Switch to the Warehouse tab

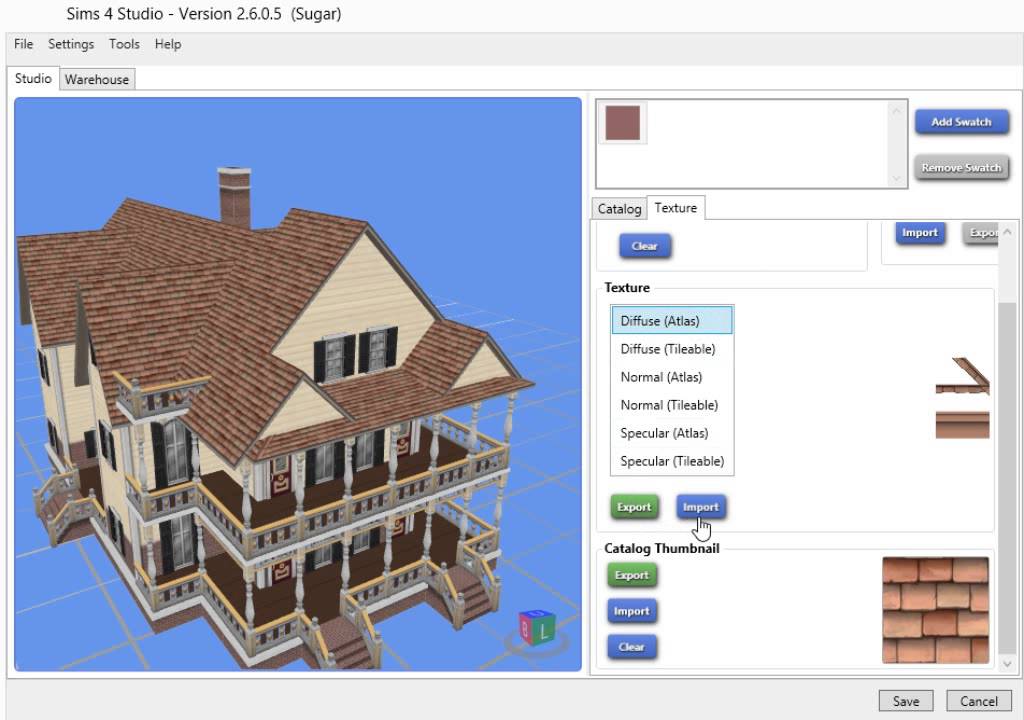97,79
